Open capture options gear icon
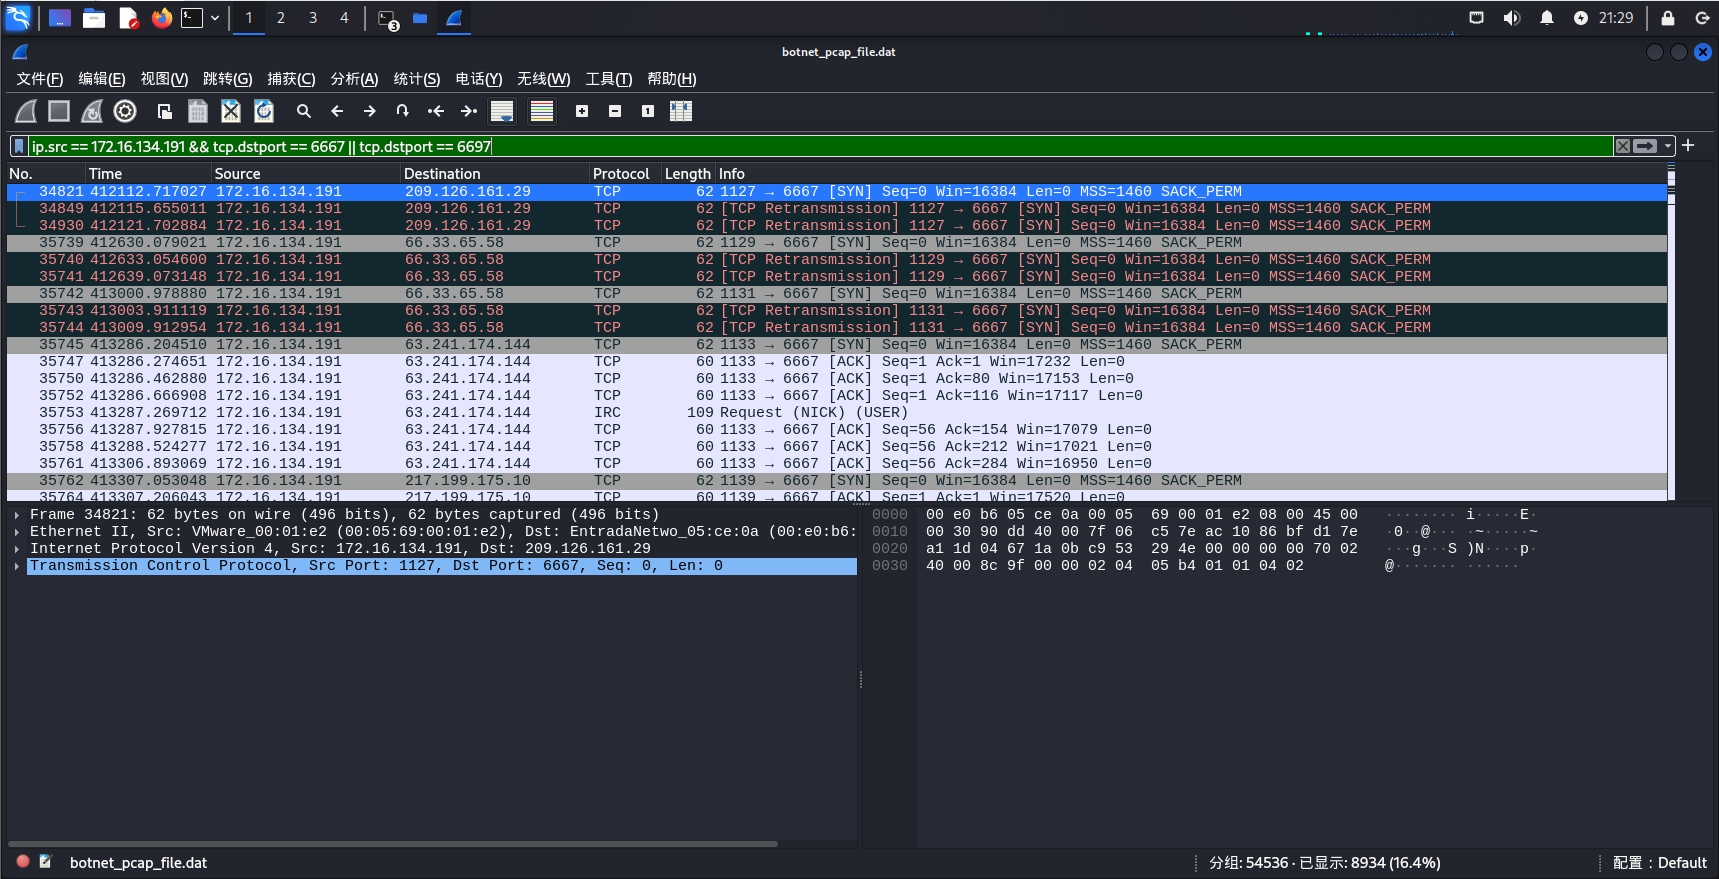 [125, 111]
